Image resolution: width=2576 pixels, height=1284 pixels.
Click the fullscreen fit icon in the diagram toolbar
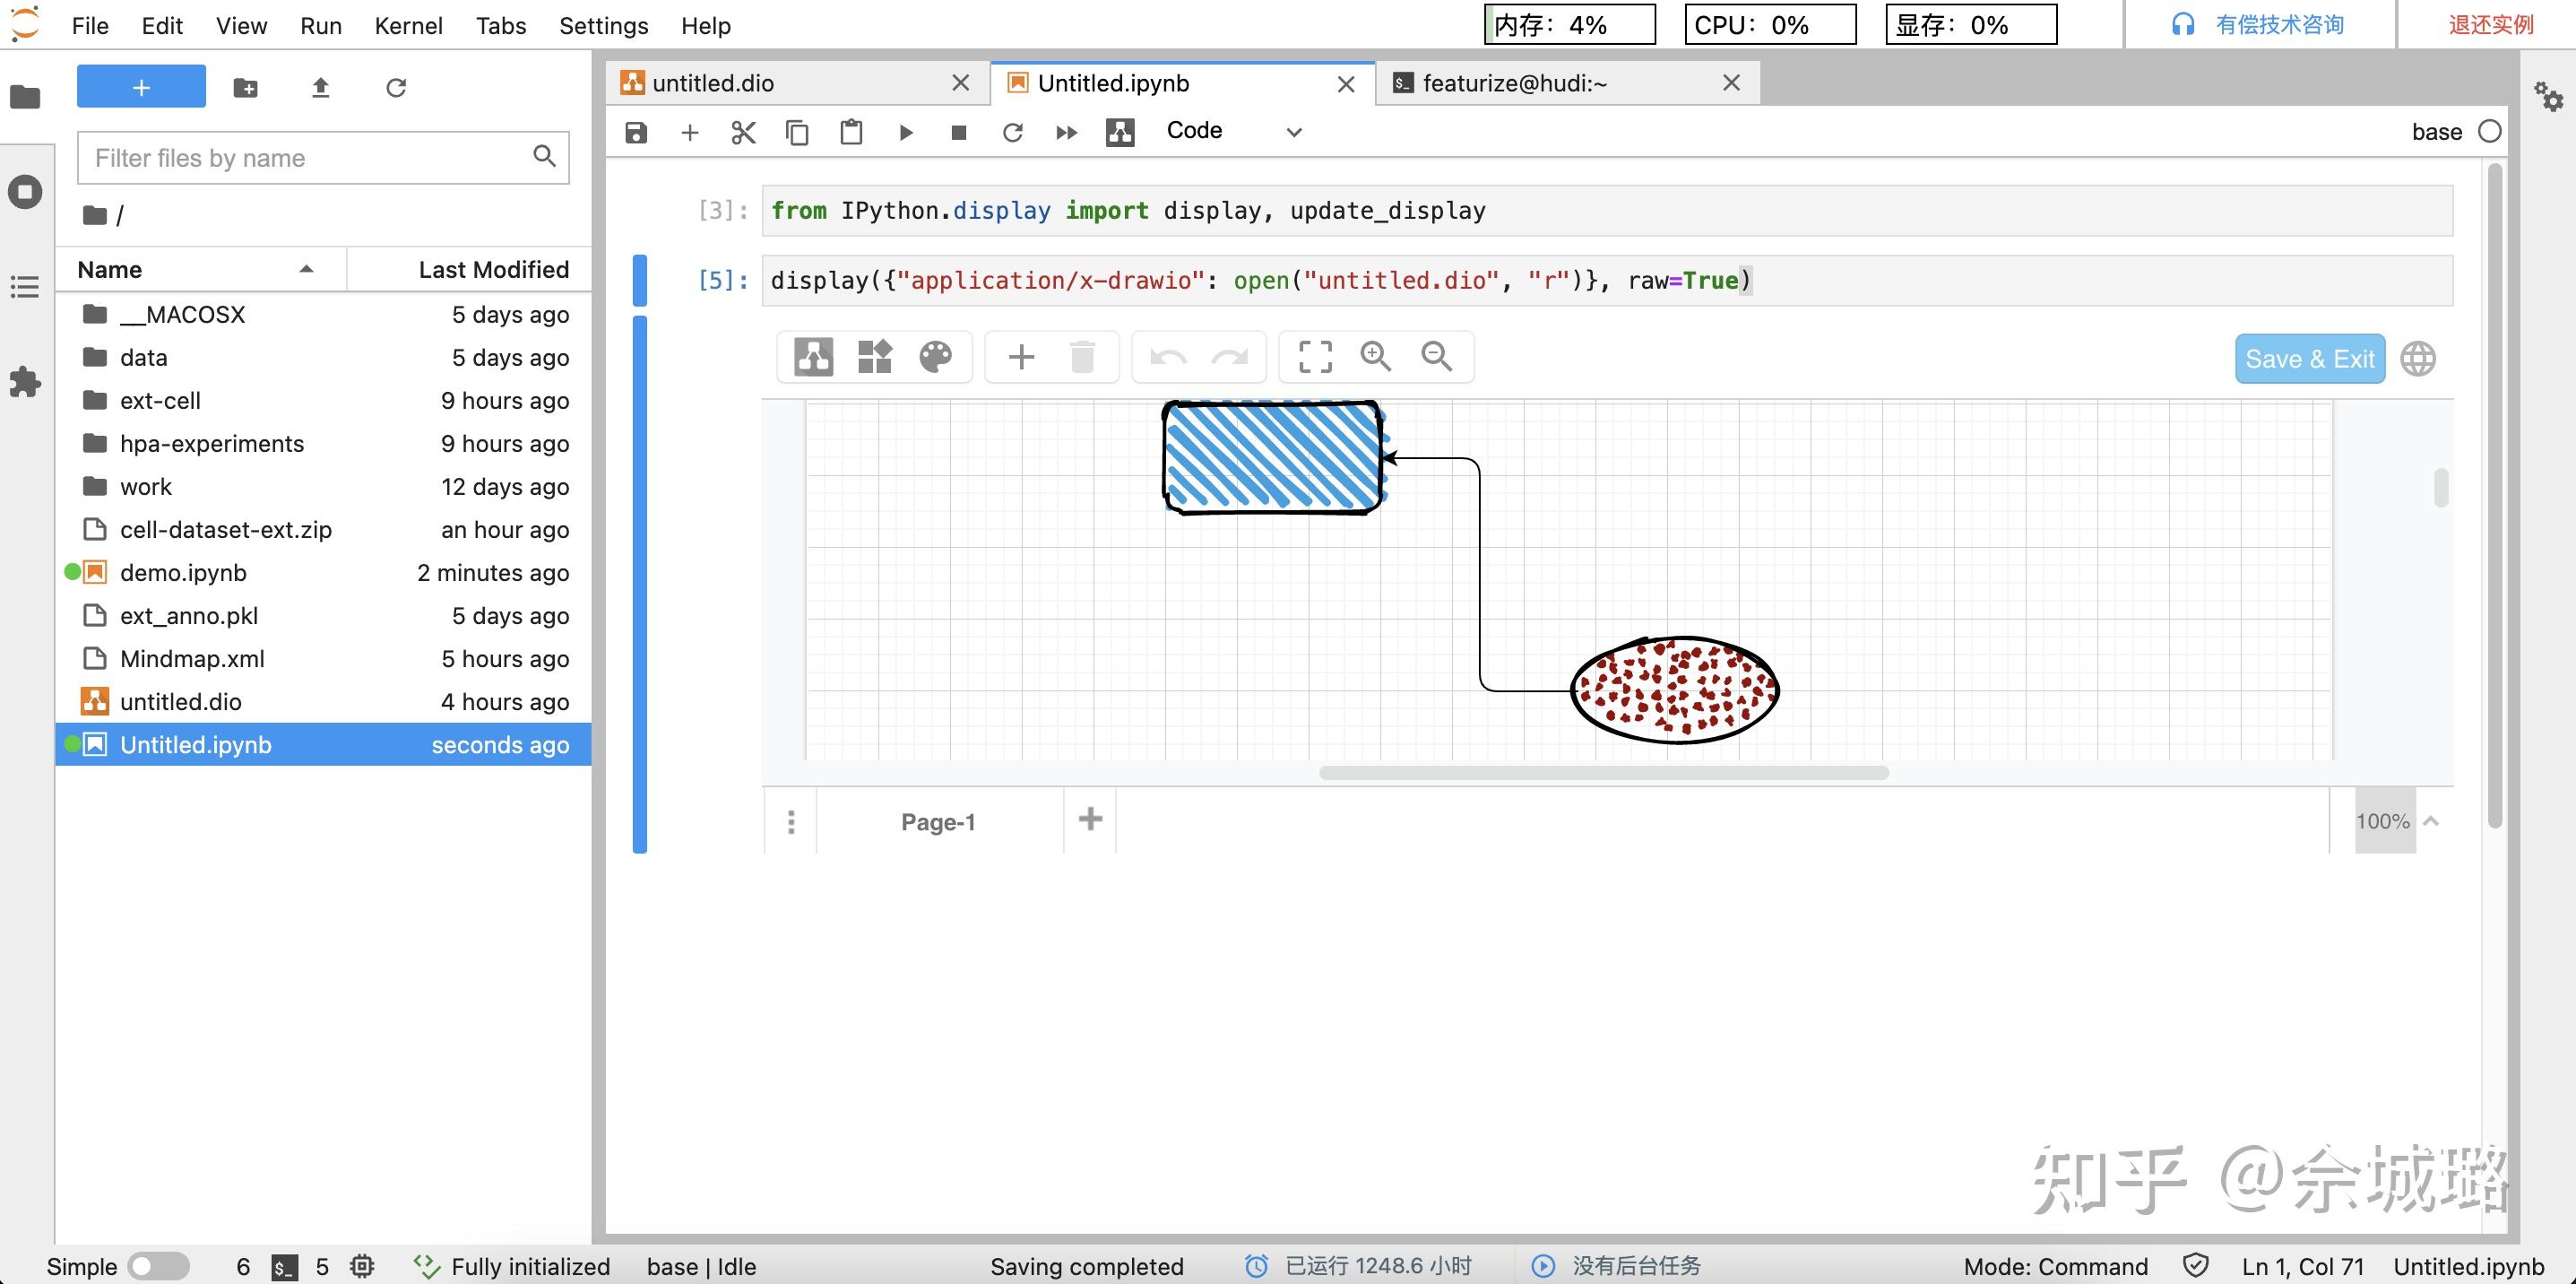pos(1314,357)
